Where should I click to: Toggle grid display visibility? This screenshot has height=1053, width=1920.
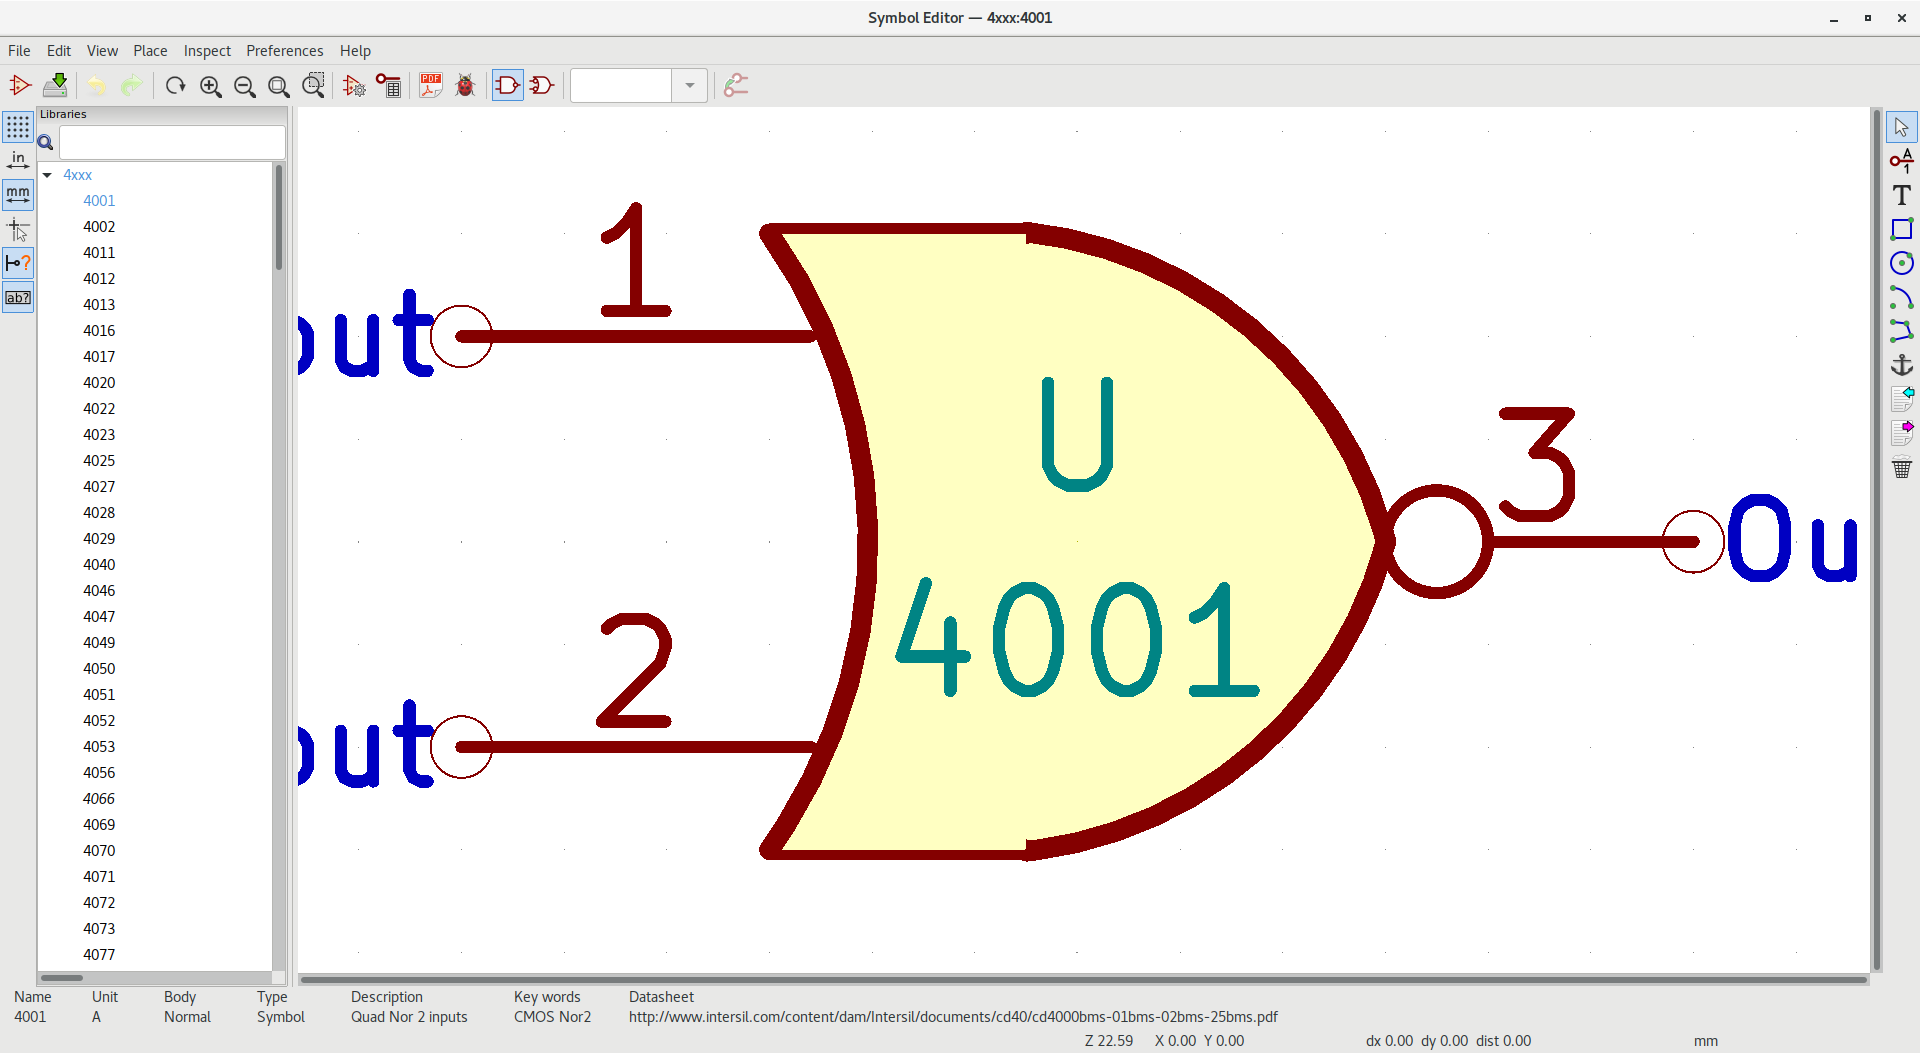pos(18,127)
